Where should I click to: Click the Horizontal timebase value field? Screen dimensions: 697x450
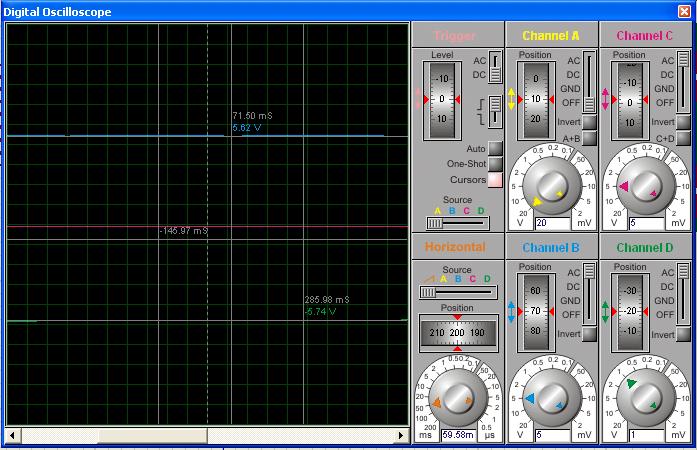(457, 436)
